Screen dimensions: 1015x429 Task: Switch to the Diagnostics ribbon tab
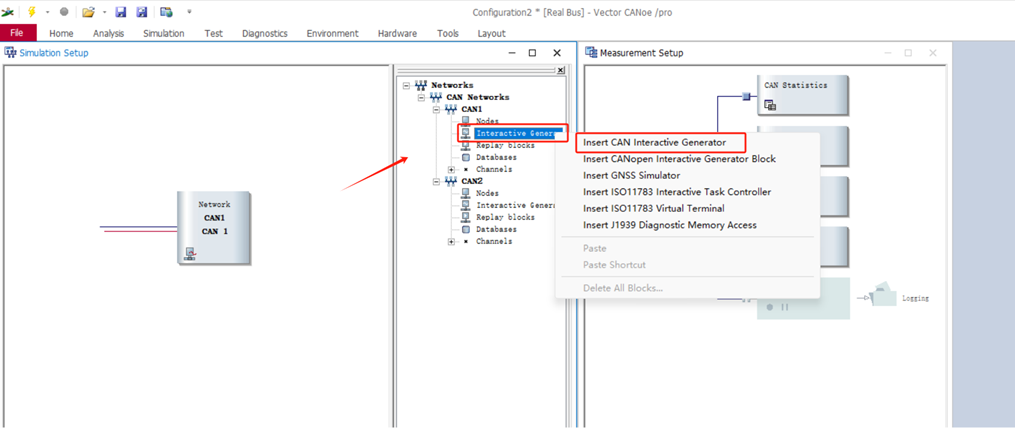coord(264,33)
